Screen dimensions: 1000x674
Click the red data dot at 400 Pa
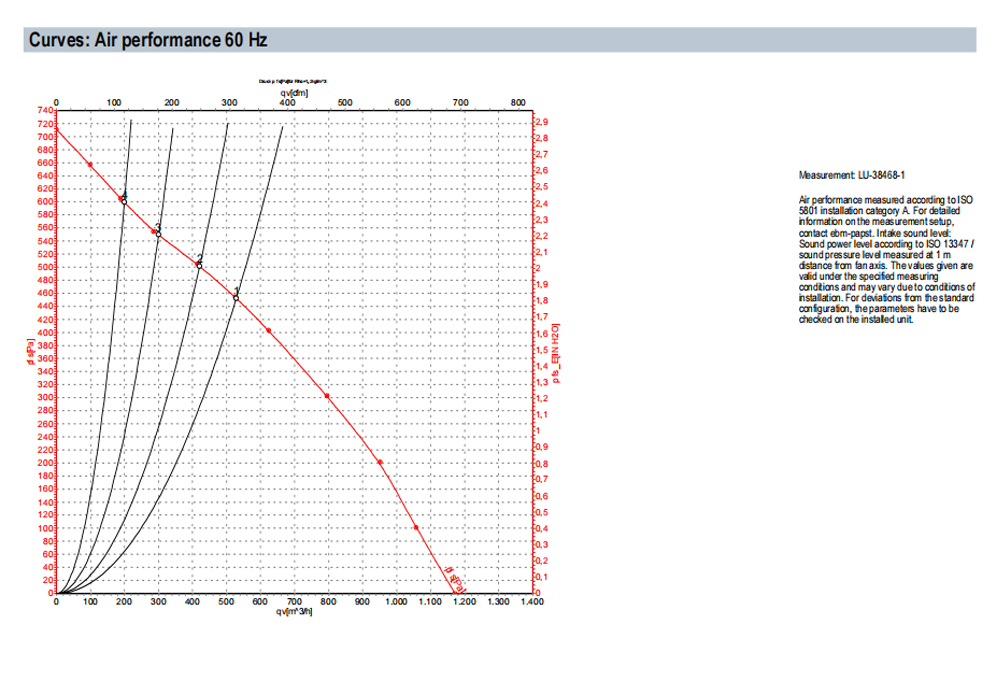(268, 330)
